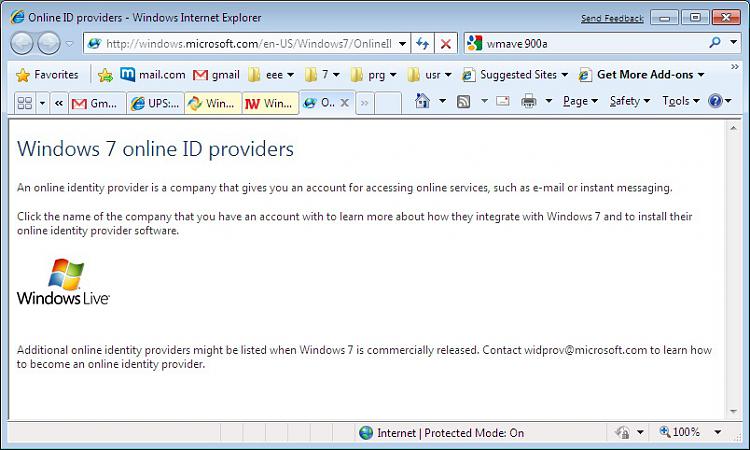This screenshot has height=450, width=750.
Task: Expand the usr favorites folder
Action: [x=430, y=75]
